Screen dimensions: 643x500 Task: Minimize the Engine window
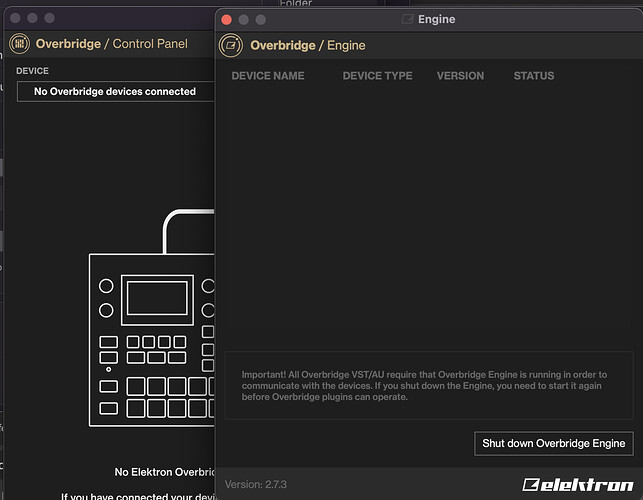pos(243,19)
